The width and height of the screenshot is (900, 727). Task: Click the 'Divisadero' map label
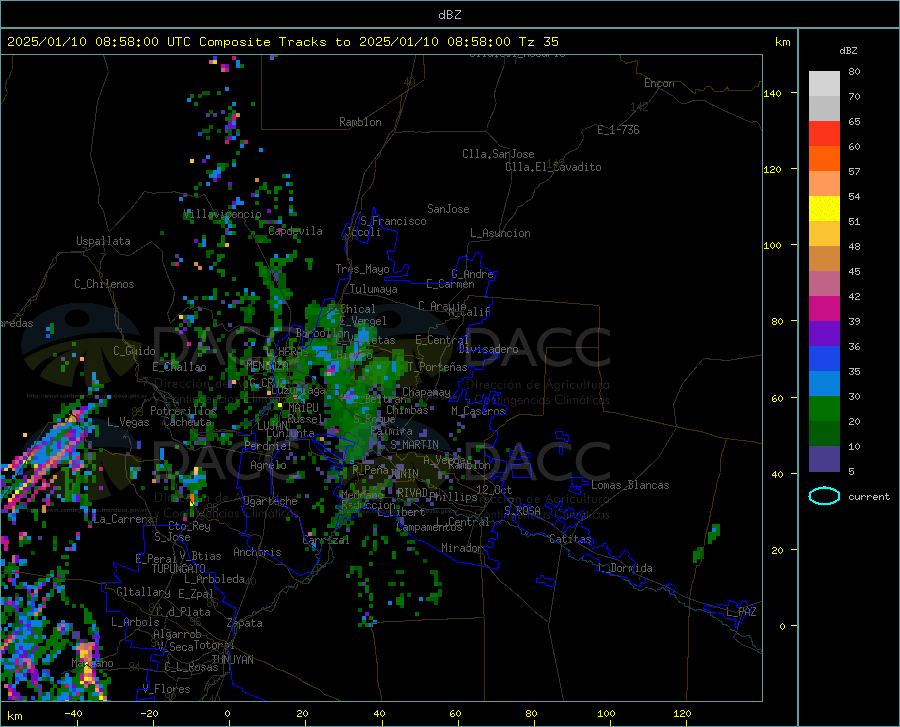click(x=488, y=349)
